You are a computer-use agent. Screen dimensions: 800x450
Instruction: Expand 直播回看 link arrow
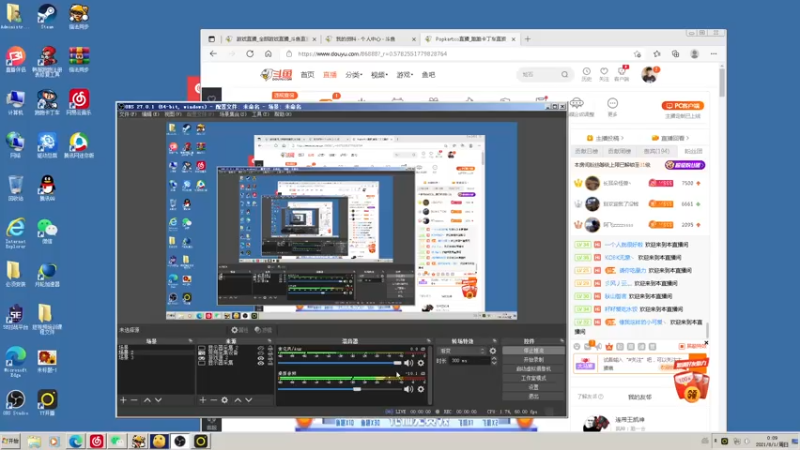point(688,138)
